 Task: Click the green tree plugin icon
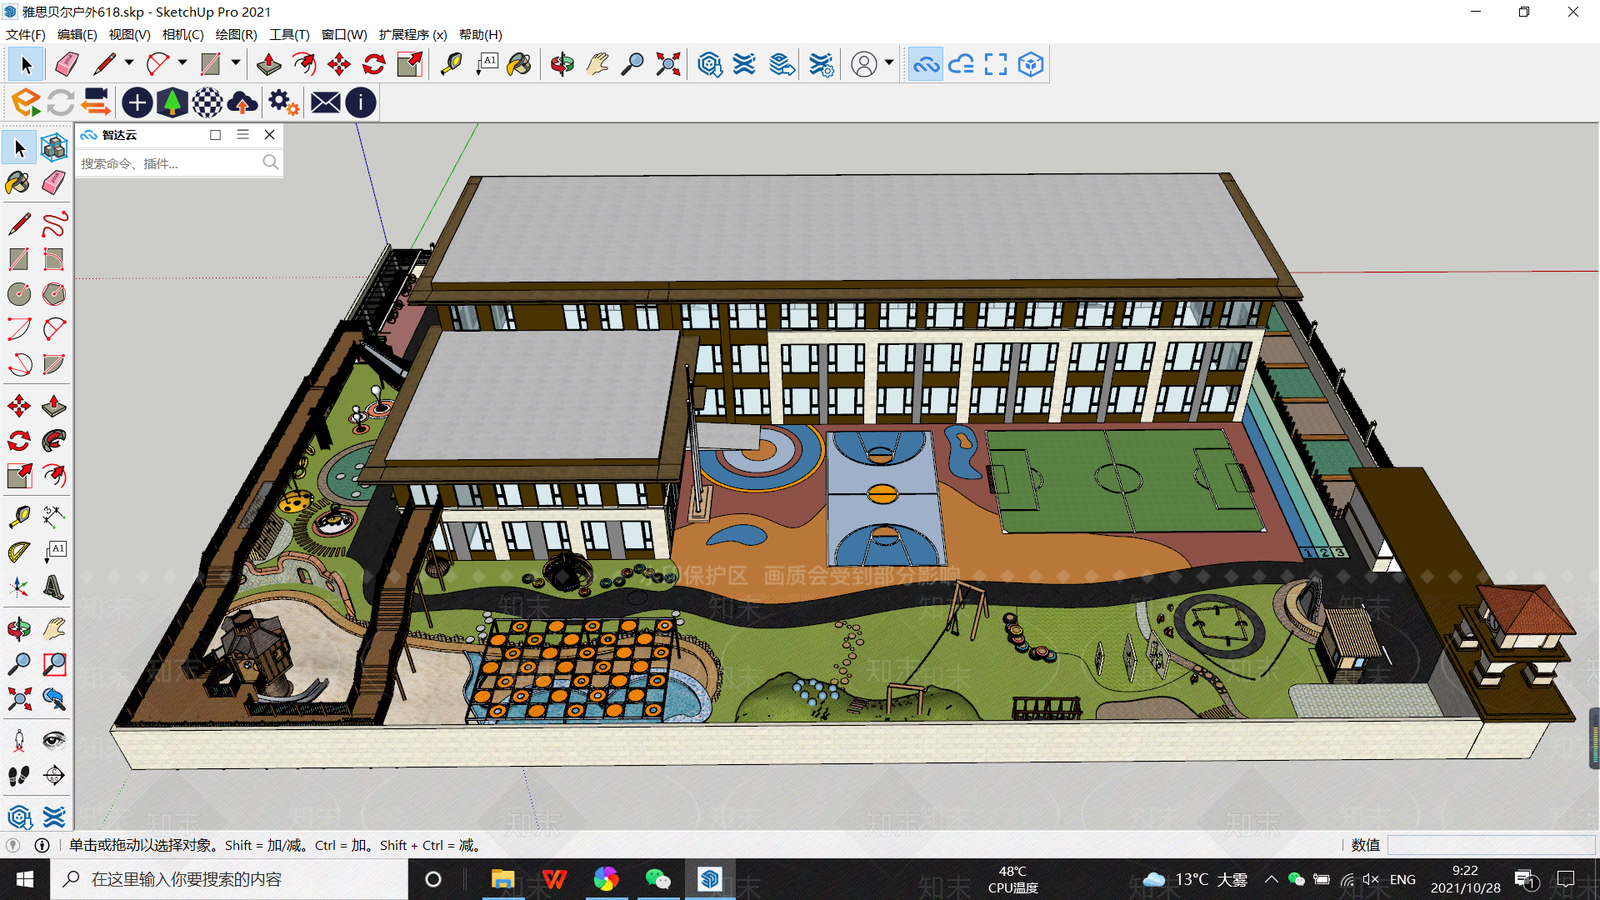(172, 102)
